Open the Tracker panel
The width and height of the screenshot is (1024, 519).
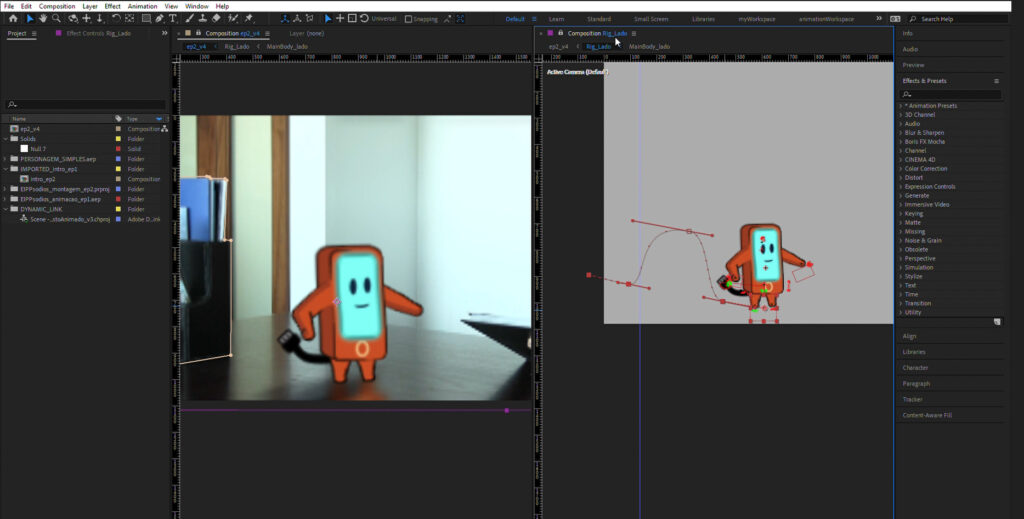[911, 399]
